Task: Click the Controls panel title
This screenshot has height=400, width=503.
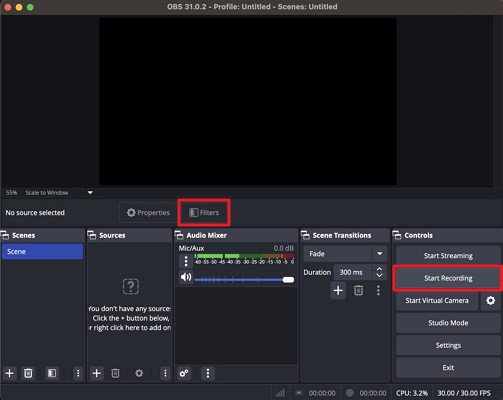Action: pyautogui.click(x=418, y=235)
